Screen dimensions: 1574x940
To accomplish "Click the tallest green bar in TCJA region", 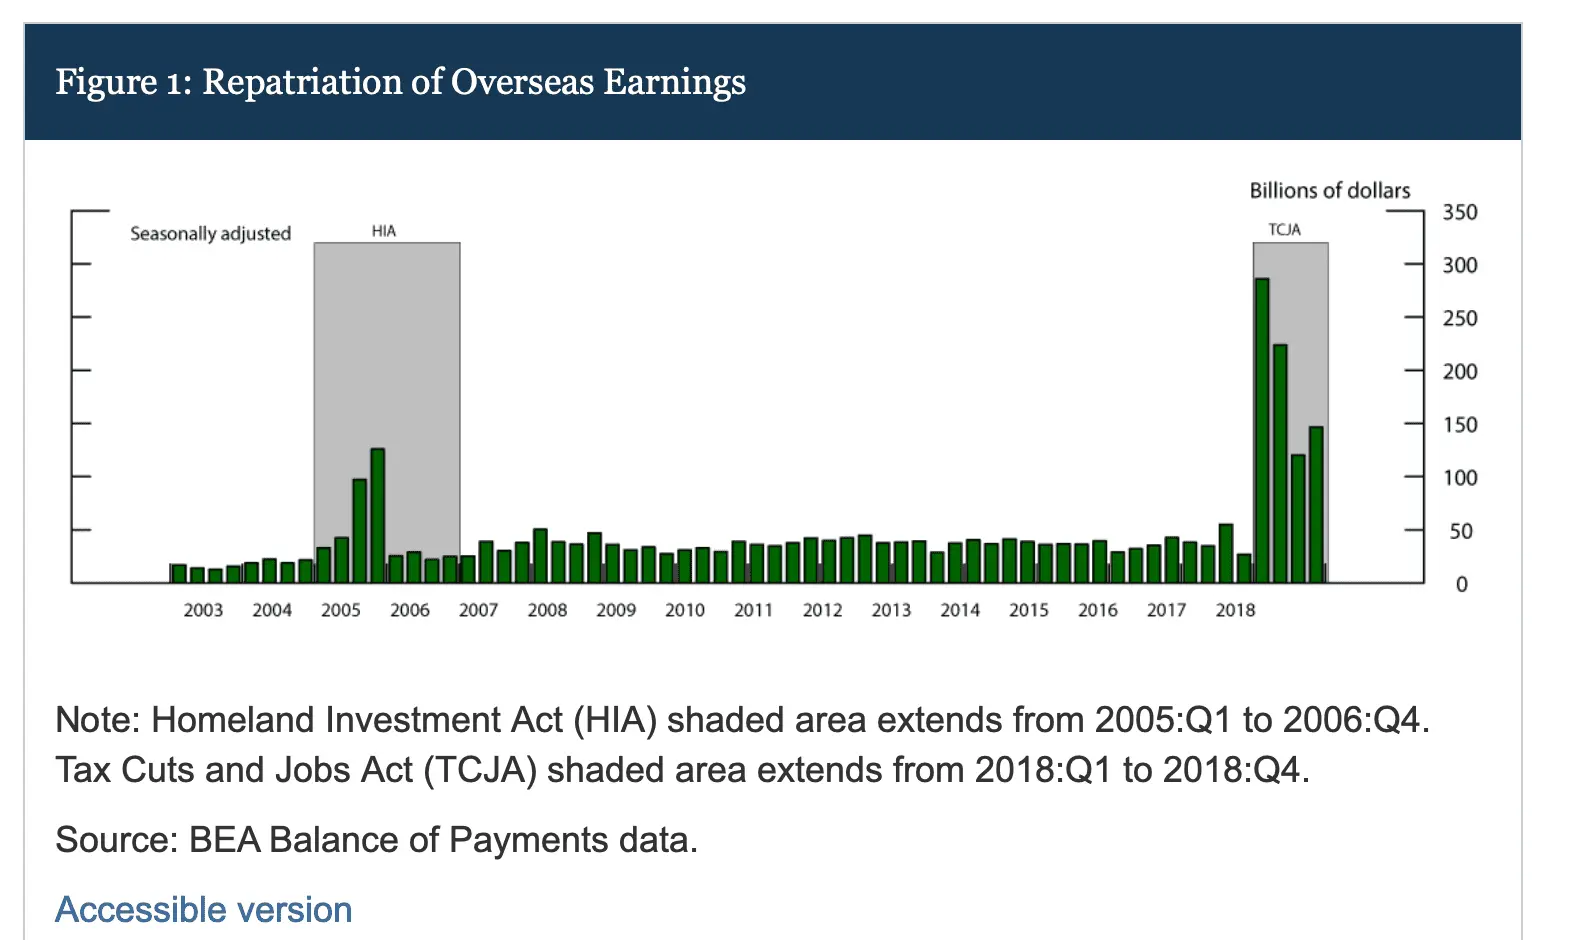I will 1261,430.
